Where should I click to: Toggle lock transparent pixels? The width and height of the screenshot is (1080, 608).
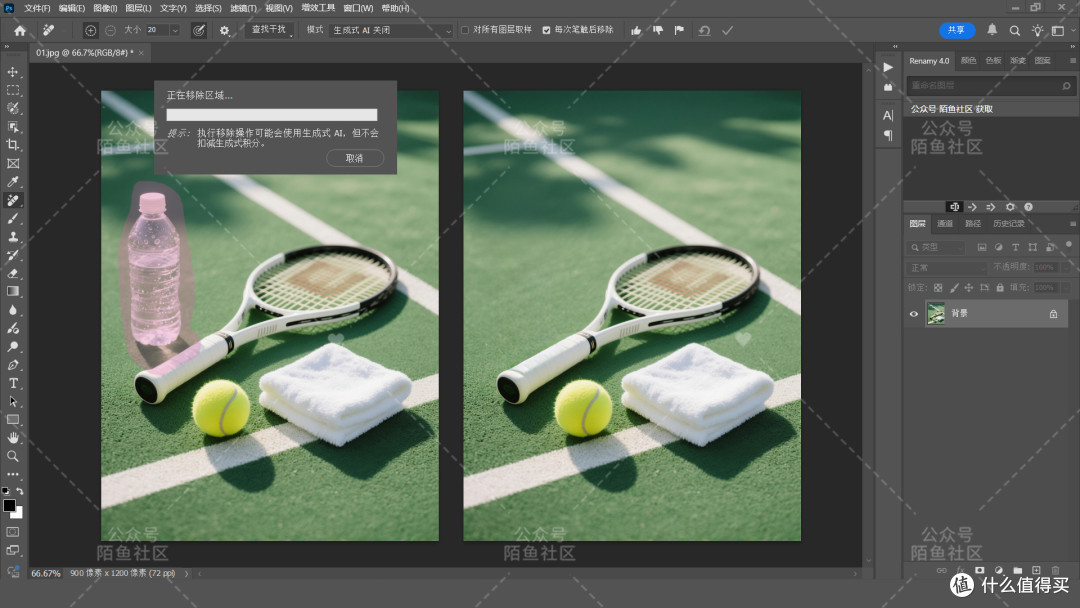[937, 287]
